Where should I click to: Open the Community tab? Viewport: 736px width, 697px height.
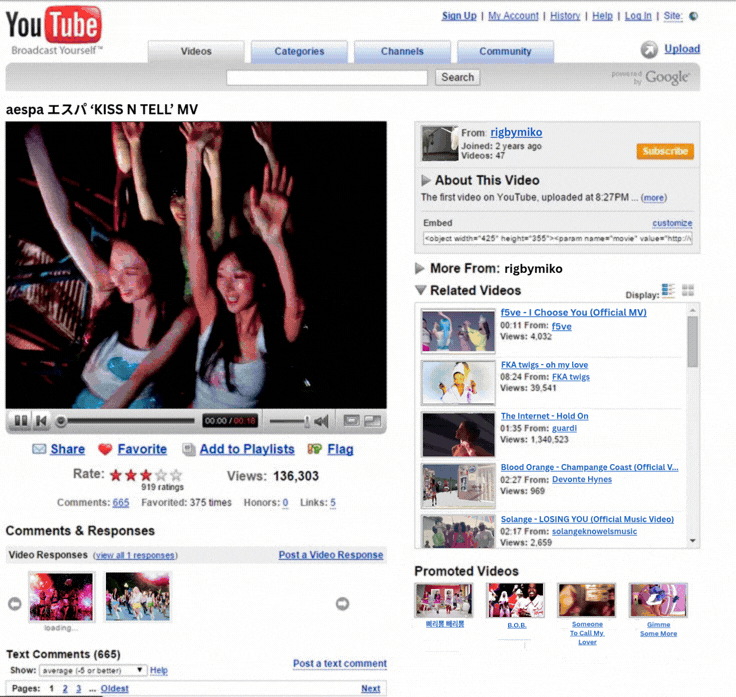[x=506, y=52]
